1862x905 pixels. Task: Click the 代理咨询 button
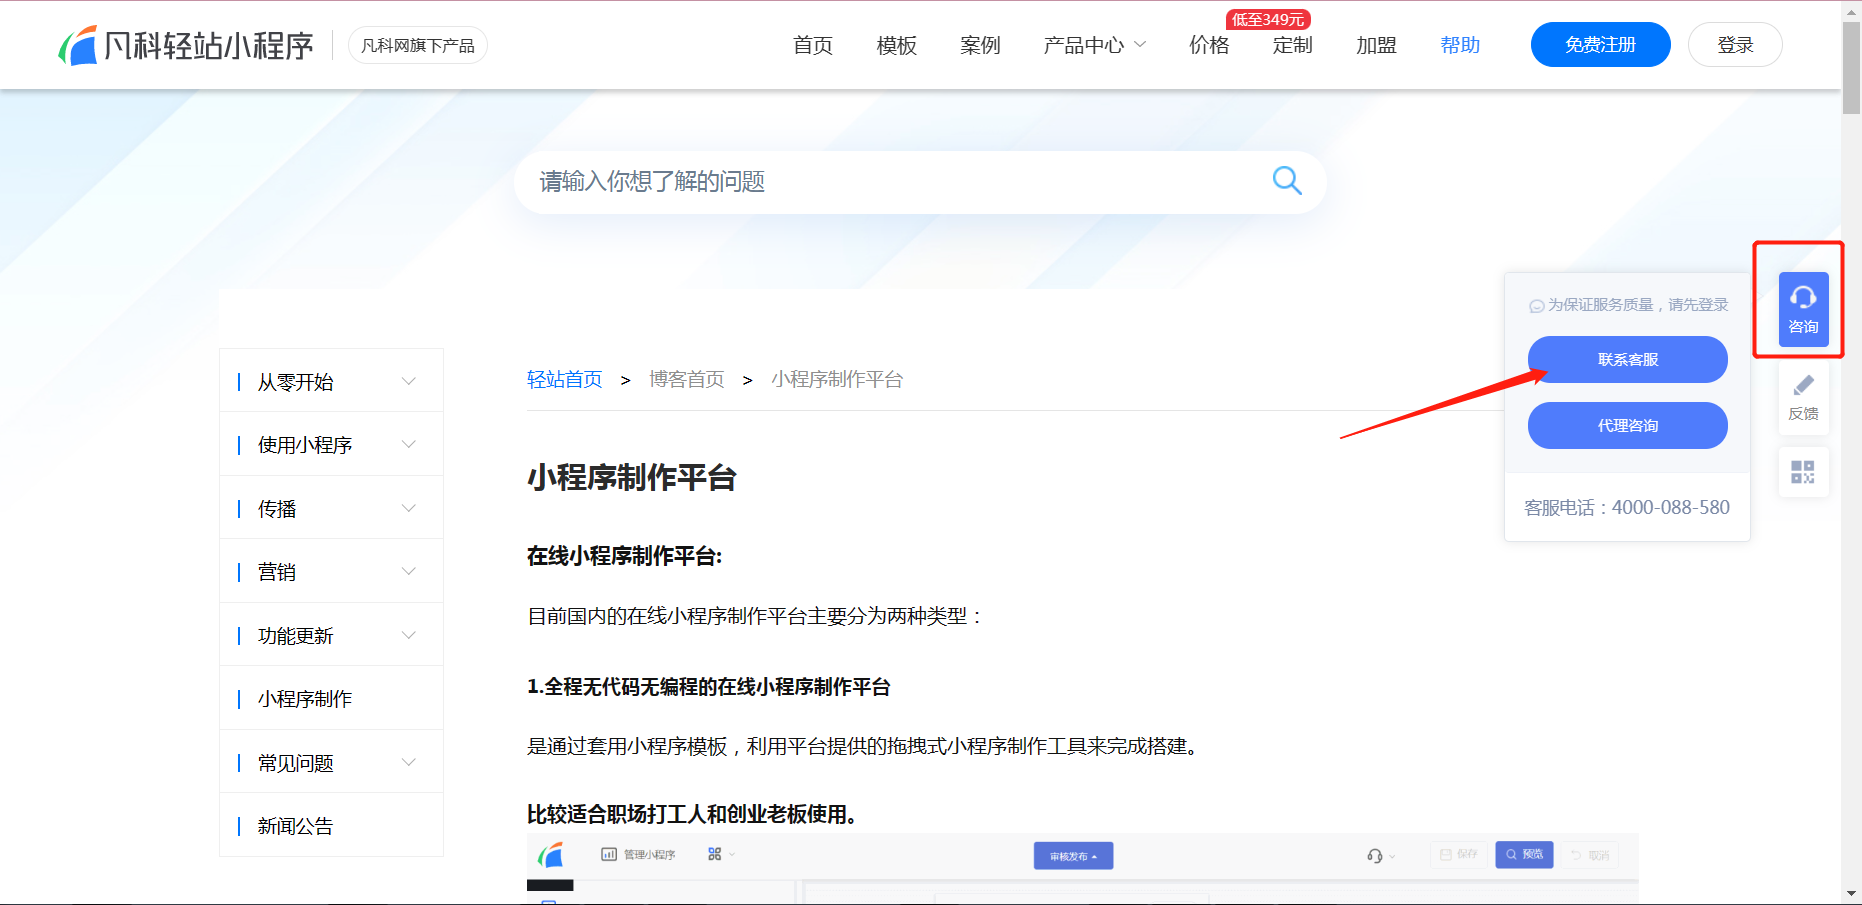(1628, 425)
